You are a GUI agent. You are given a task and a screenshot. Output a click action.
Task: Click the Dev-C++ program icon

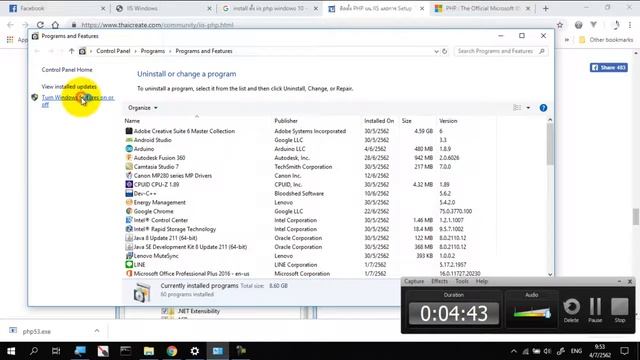point(129,193)
